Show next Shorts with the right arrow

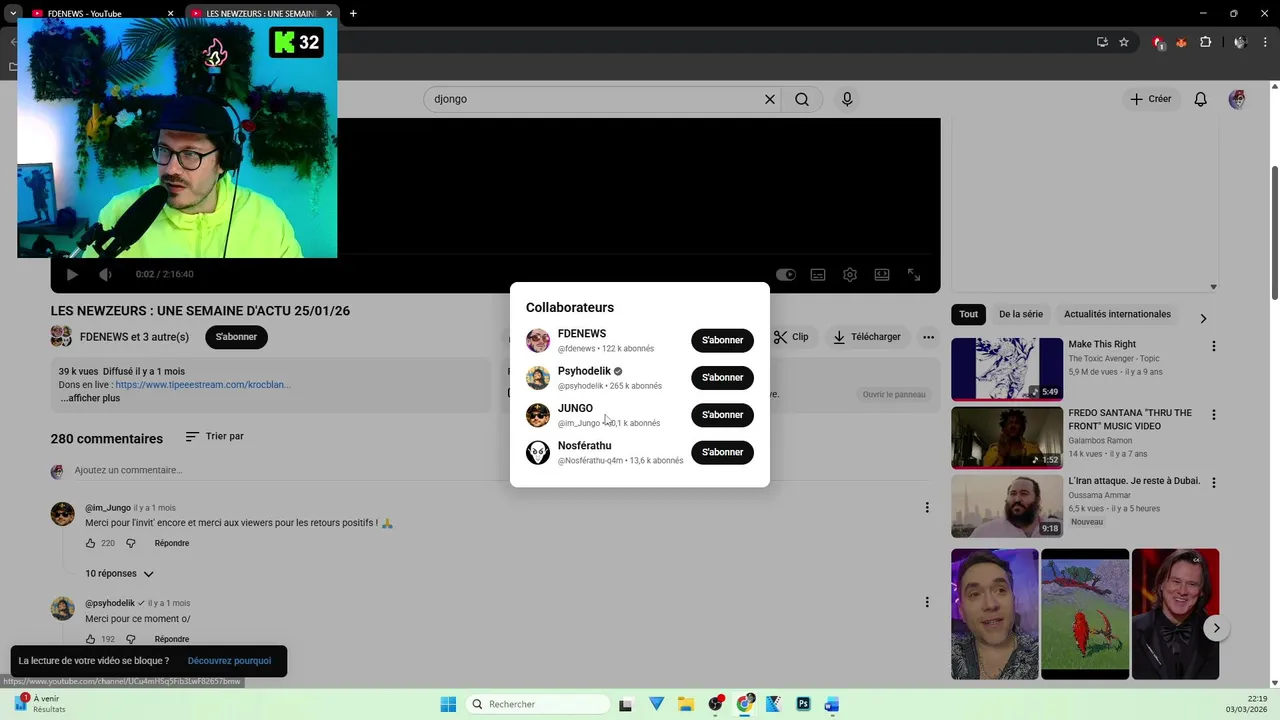1216,628
